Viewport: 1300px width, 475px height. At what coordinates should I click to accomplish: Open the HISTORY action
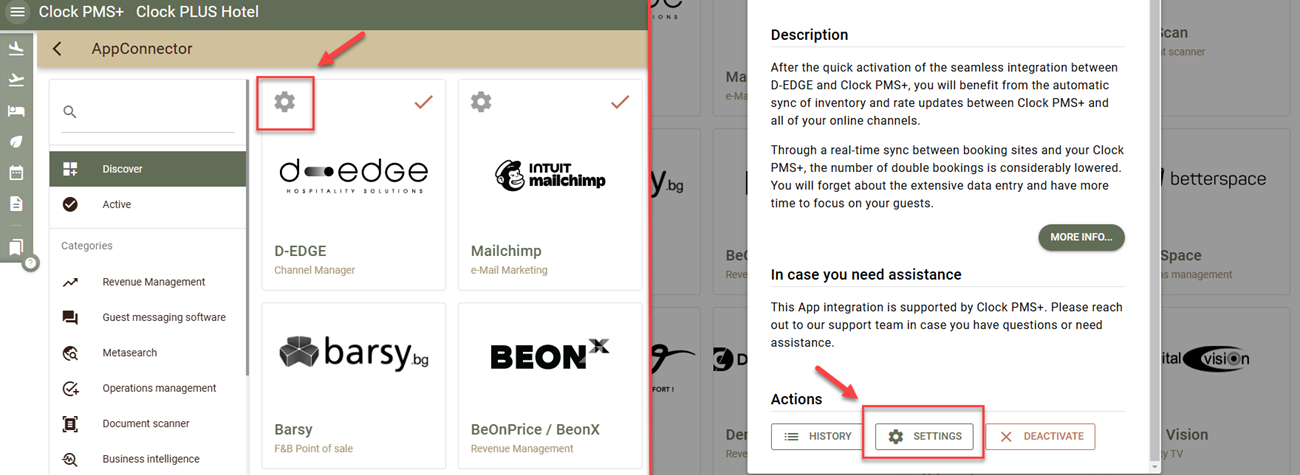(818, 437)
